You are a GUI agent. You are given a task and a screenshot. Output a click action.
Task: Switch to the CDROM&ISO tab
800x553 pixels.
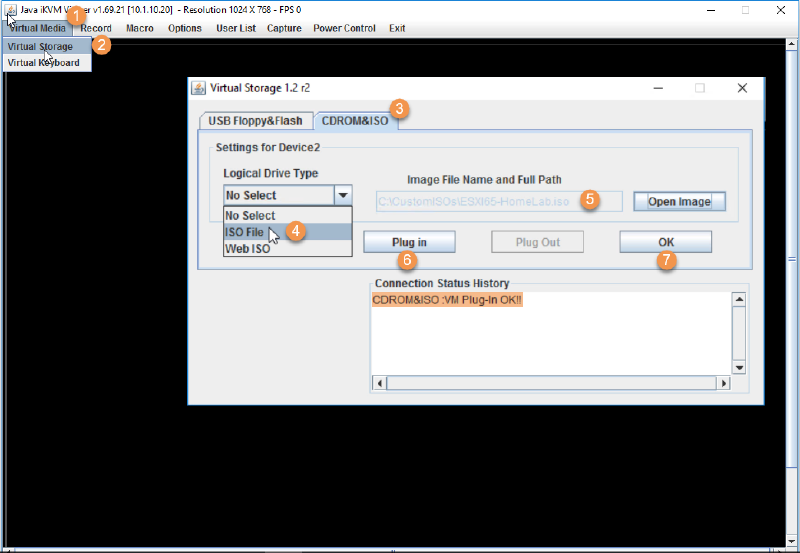[355, 121]
